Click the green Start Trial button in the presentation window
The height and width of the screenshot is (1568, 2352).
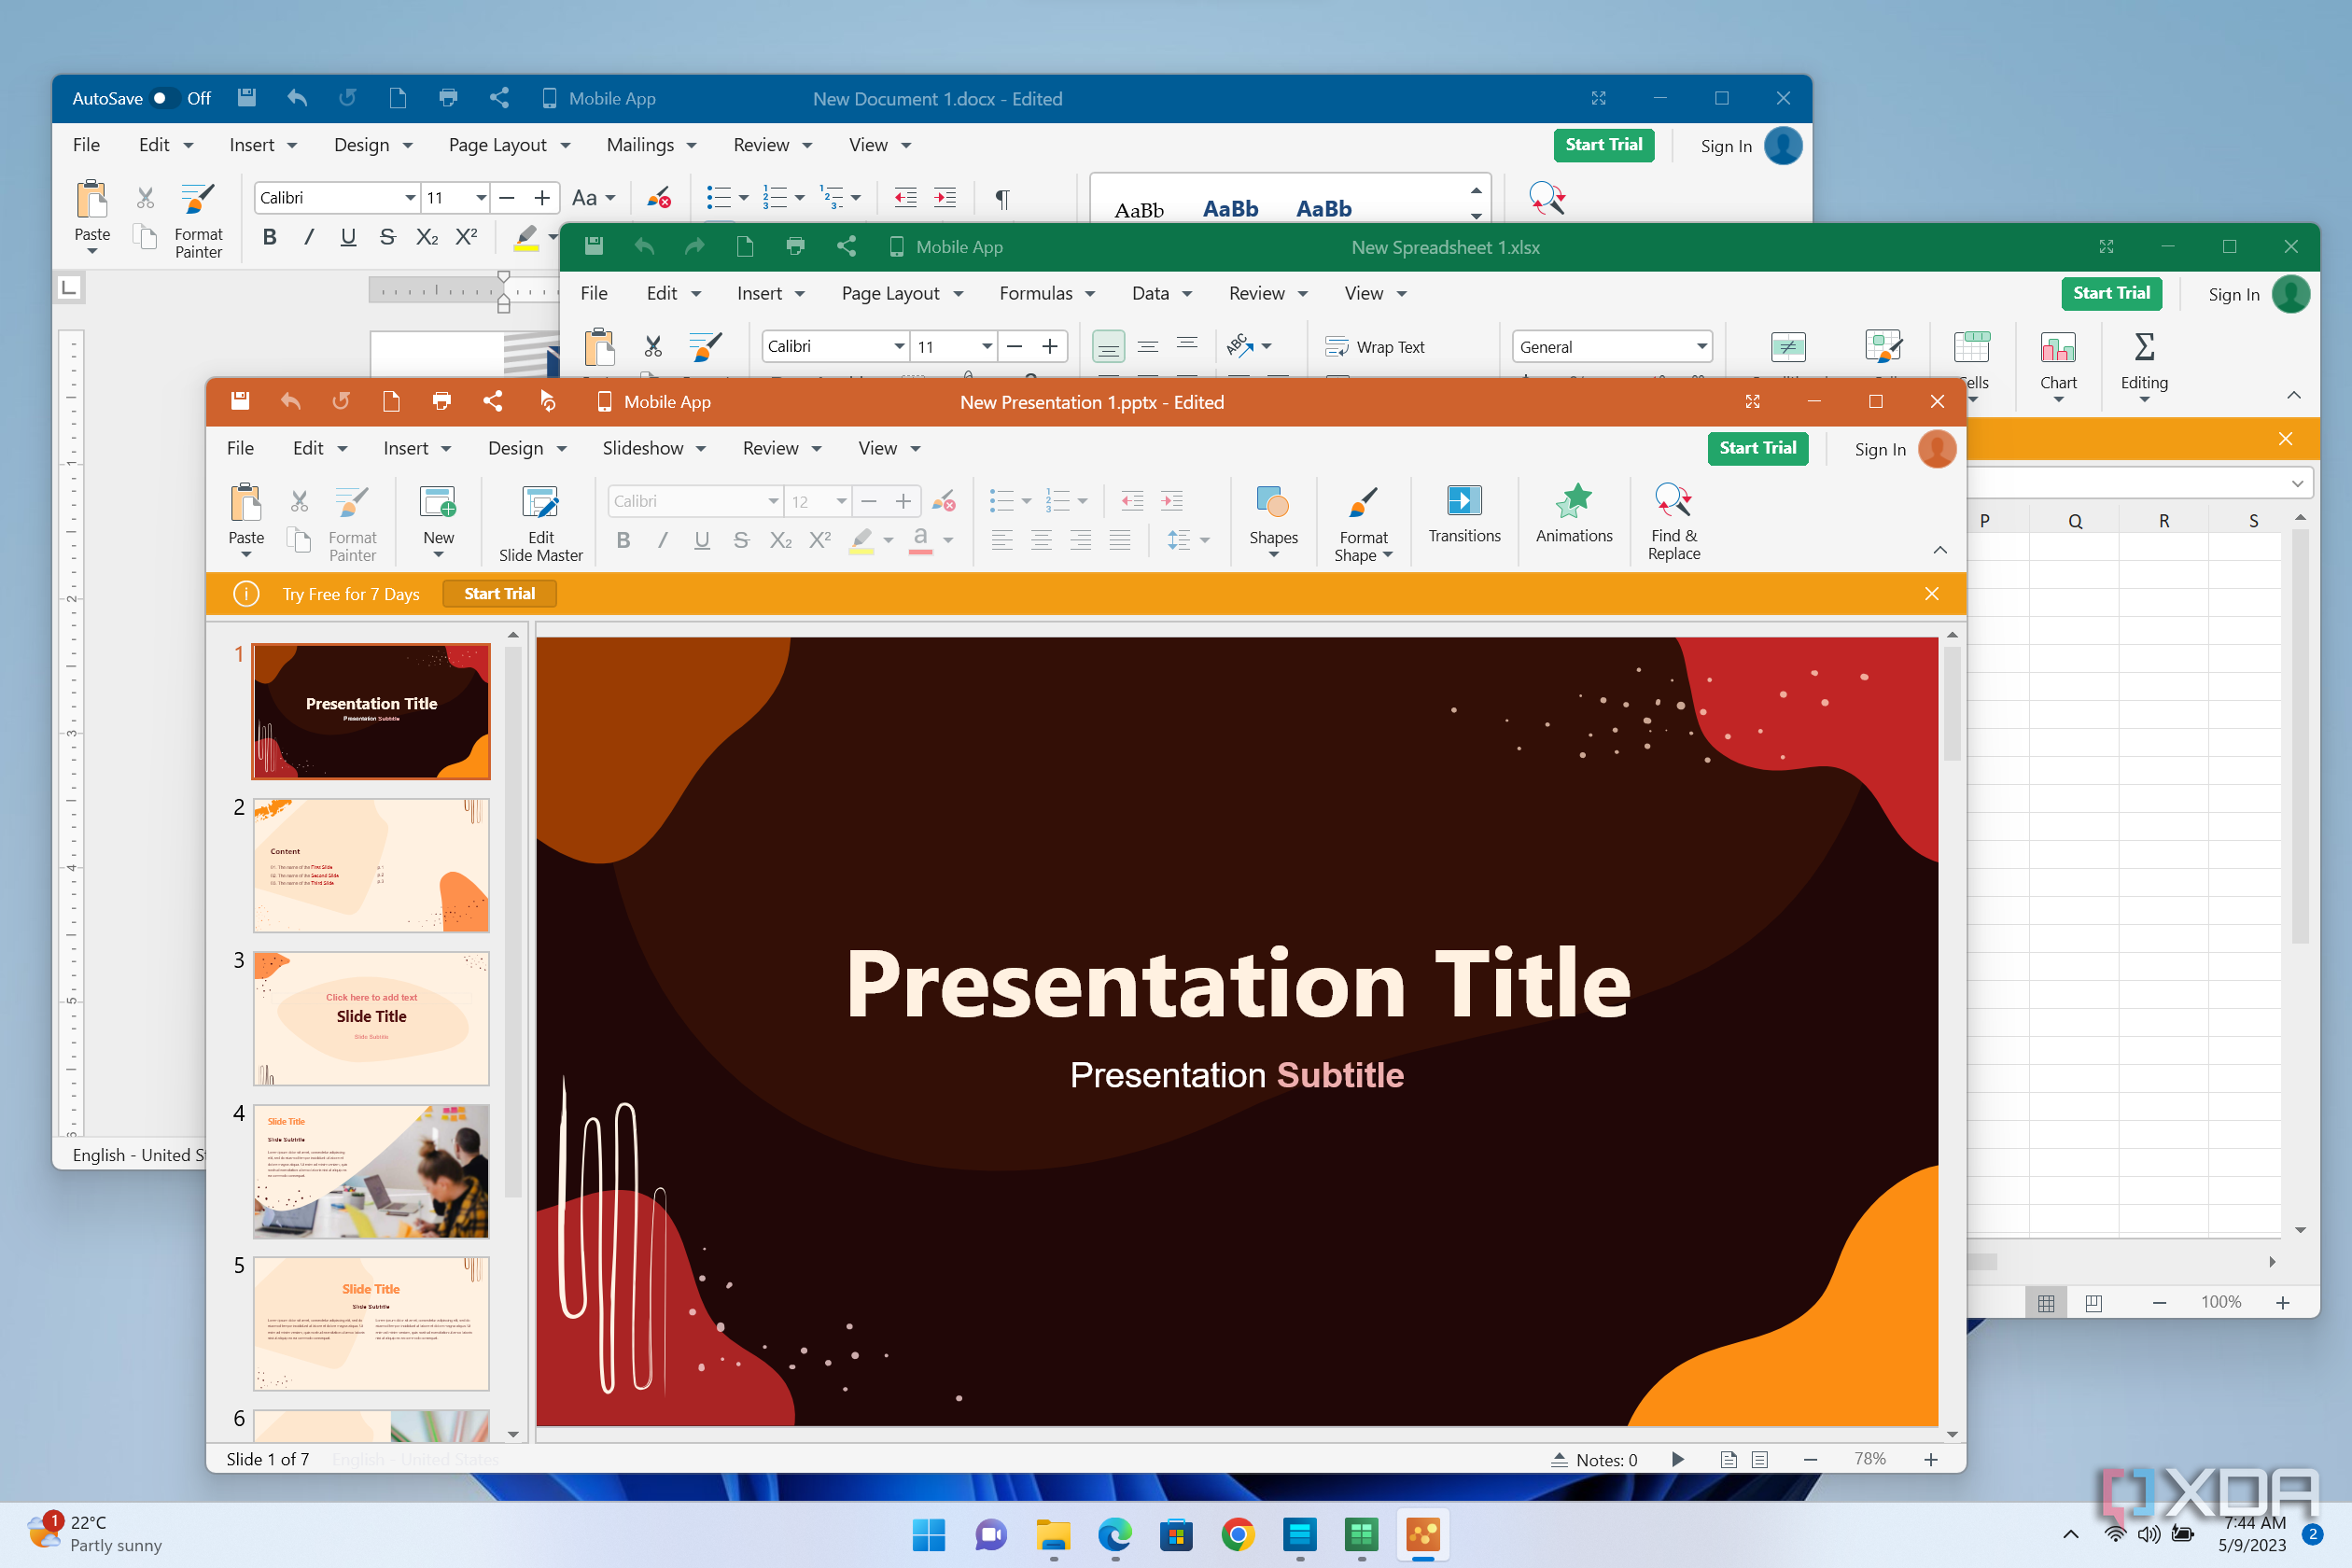coord(1758,448)
